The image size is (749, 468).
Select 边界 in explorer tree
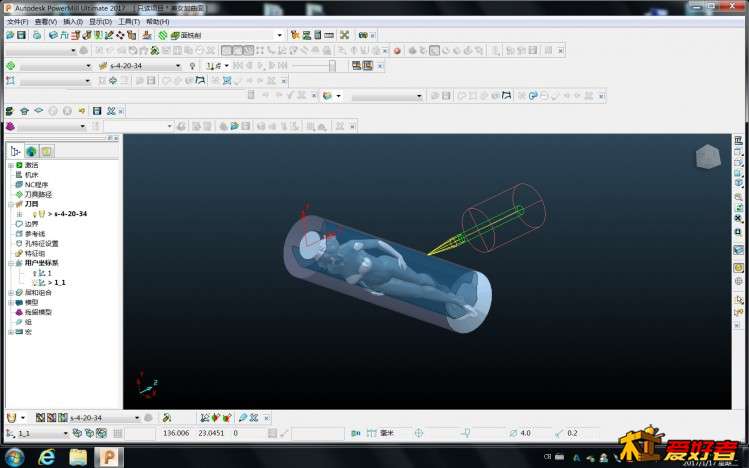pos(32,224)
